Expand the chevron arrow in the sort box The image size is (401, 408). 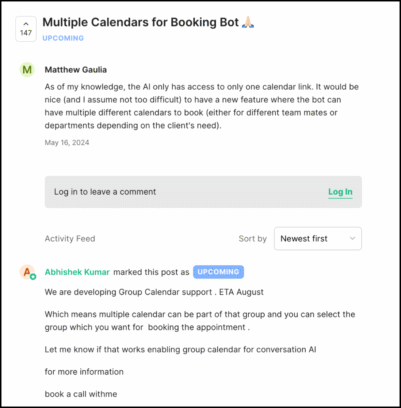click(x=352, y=239)
